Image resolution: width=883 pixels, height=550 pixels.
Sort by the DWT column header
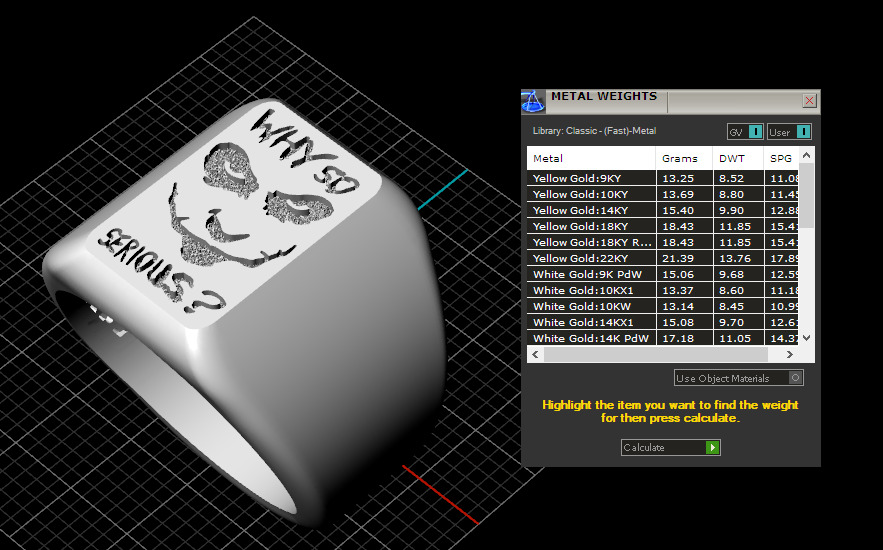[738, 158]
